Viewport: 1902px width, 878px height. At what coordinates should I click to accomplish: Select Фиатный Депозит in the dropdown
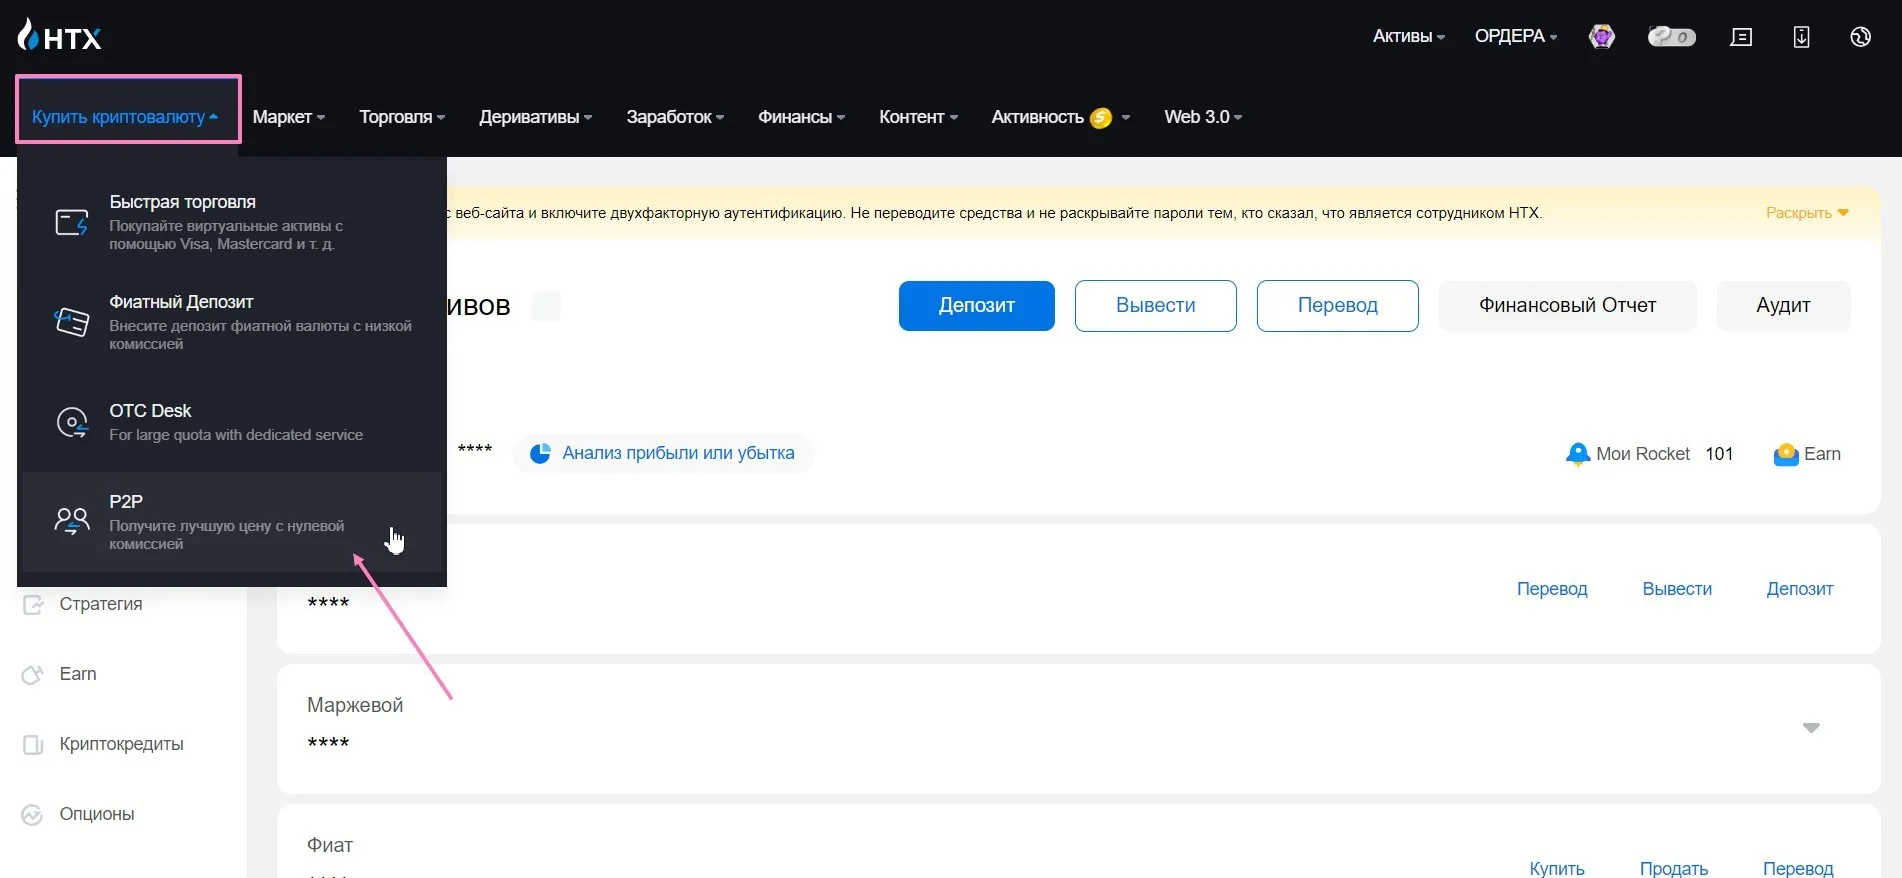(x=232, y=322)
